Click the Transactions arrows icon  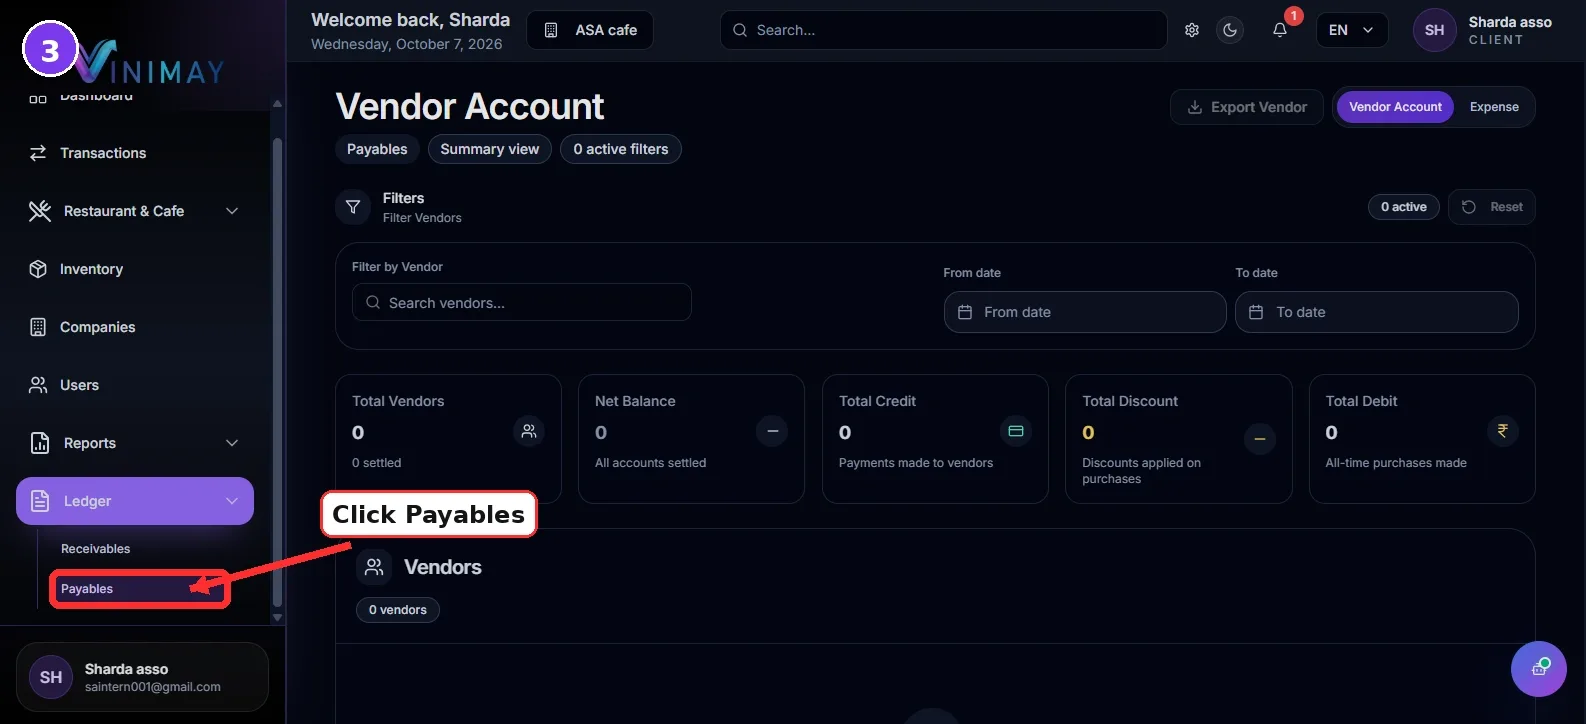(x=38, y=153)
